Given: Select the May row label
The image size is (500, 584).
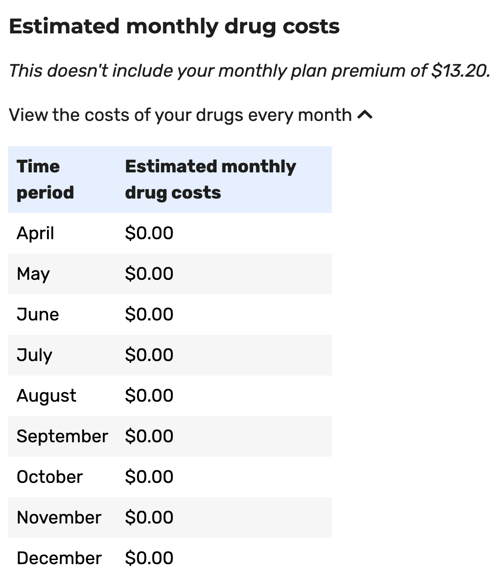Looking at the screenshot, I should 33,274.
